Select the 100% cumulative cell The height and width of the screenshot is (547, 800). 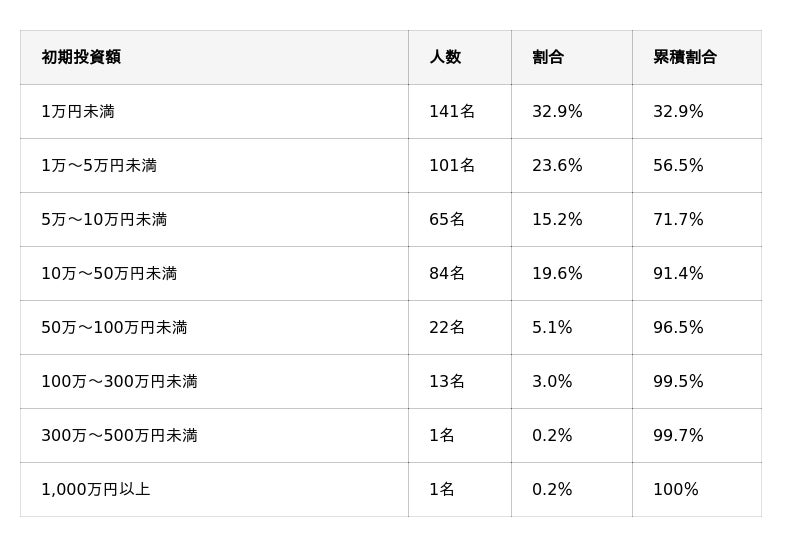click(676, 489)
